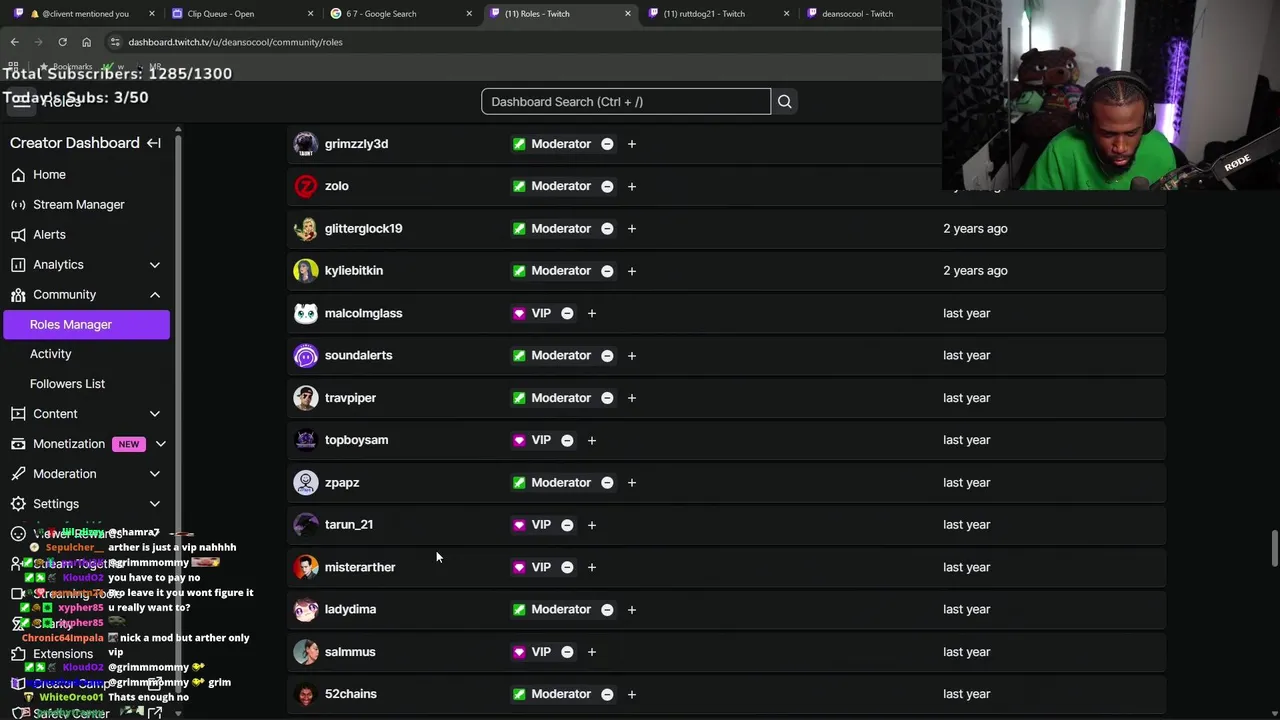Collapse the Community section chevron
1280x720 pixels.
click(x=155, y=295)
